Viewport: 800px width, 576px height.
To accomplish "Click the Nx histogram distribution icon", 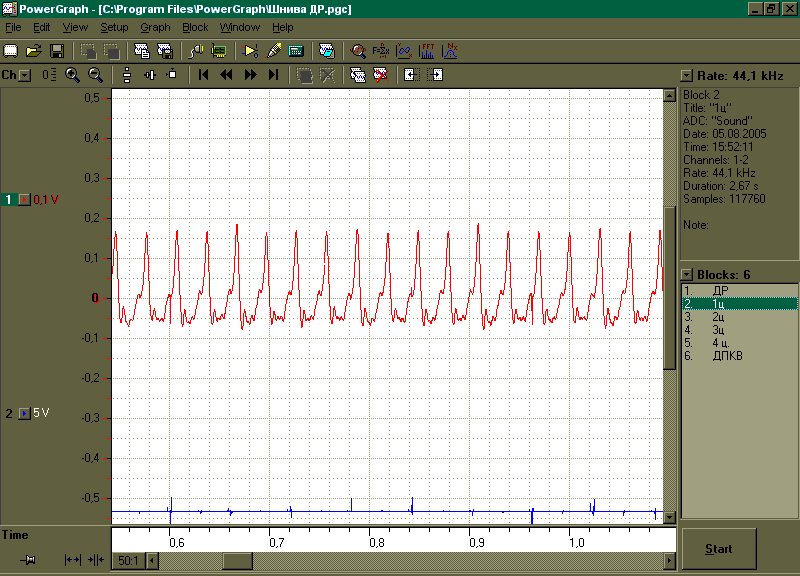I will click(450, 51).
